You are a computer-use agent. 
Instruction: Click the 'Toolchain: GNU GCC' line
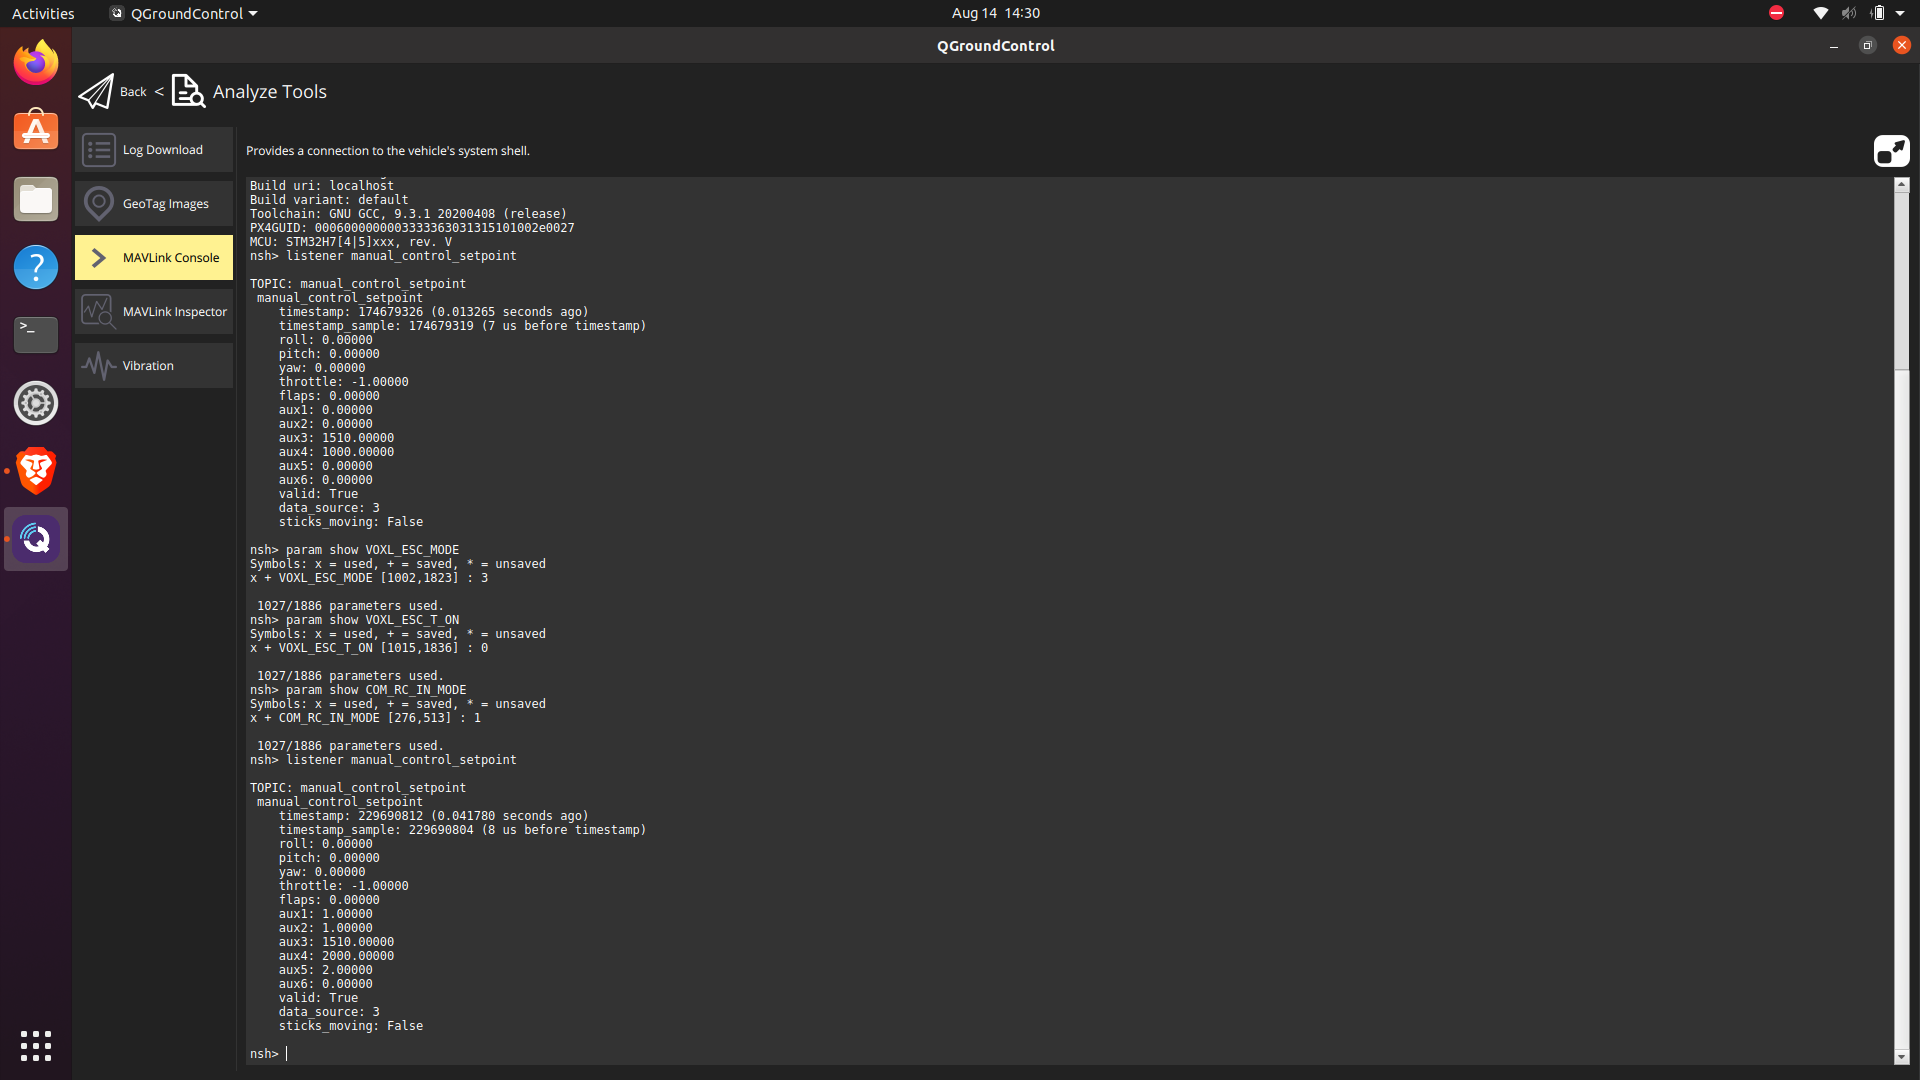pos(408,214)
